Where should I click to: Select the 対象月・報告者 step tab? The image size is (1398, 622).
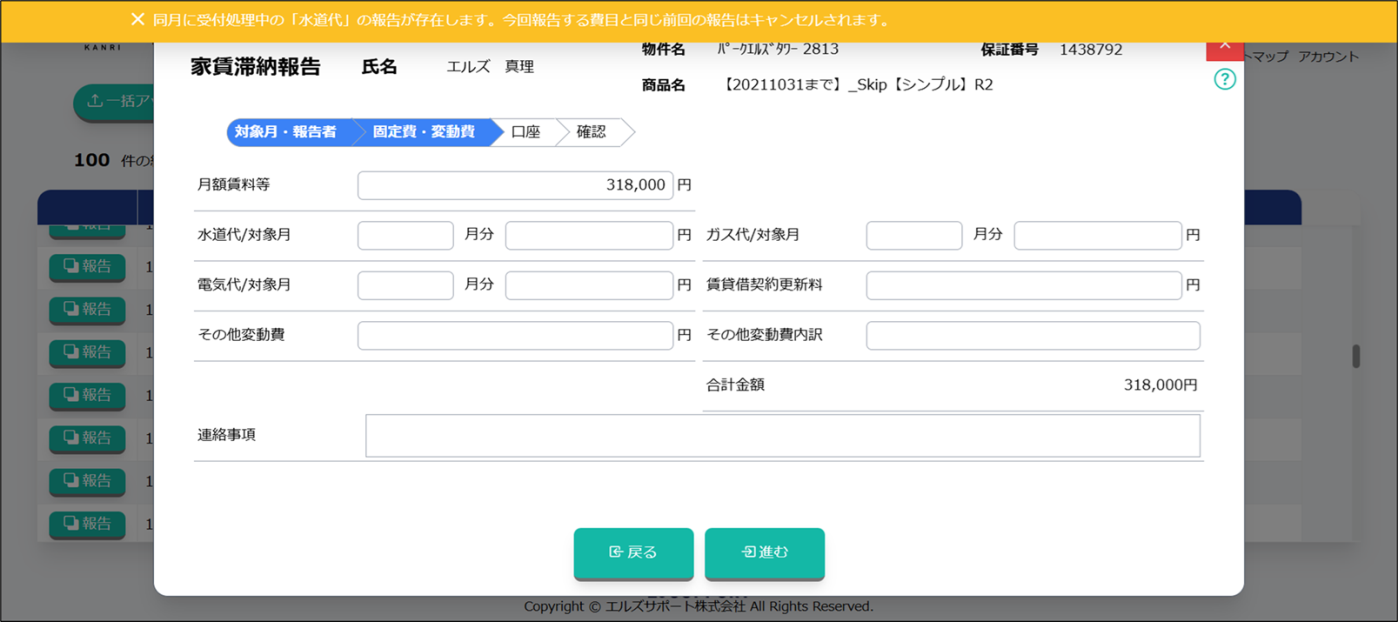point(286,132)
